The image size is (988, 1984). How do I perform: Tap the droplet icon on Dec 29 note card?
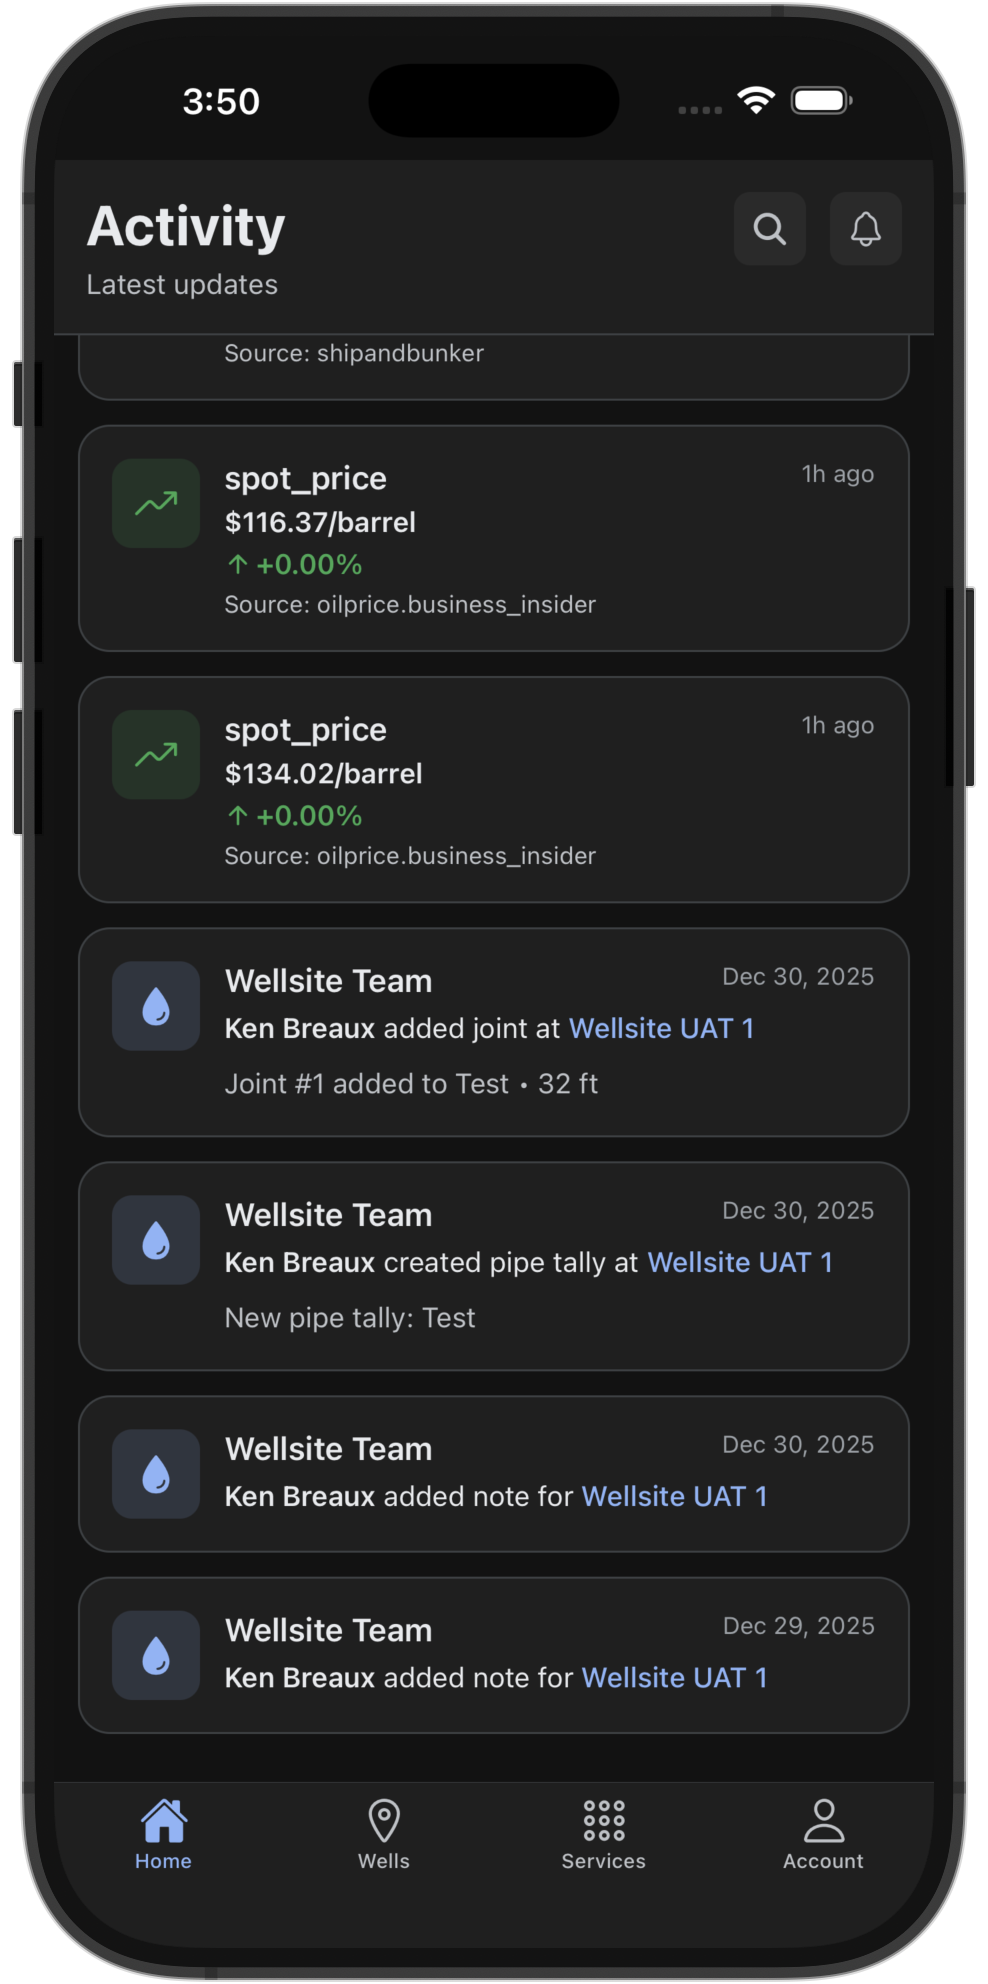(x=156, y=1655)
